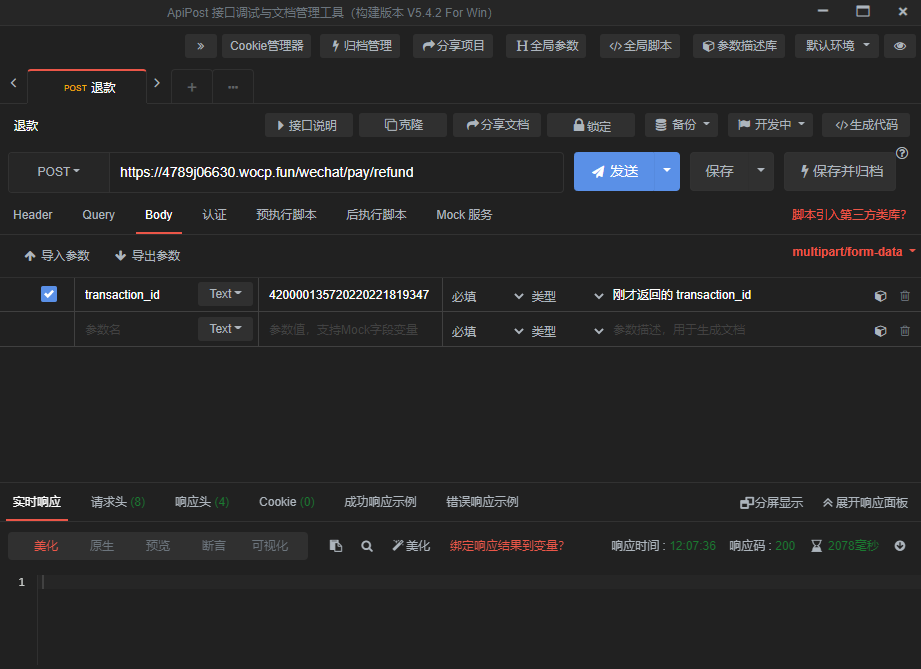Switch to the 后执行脚本 tab
This screenshot has width=921, height=669.
pos(377,215)
